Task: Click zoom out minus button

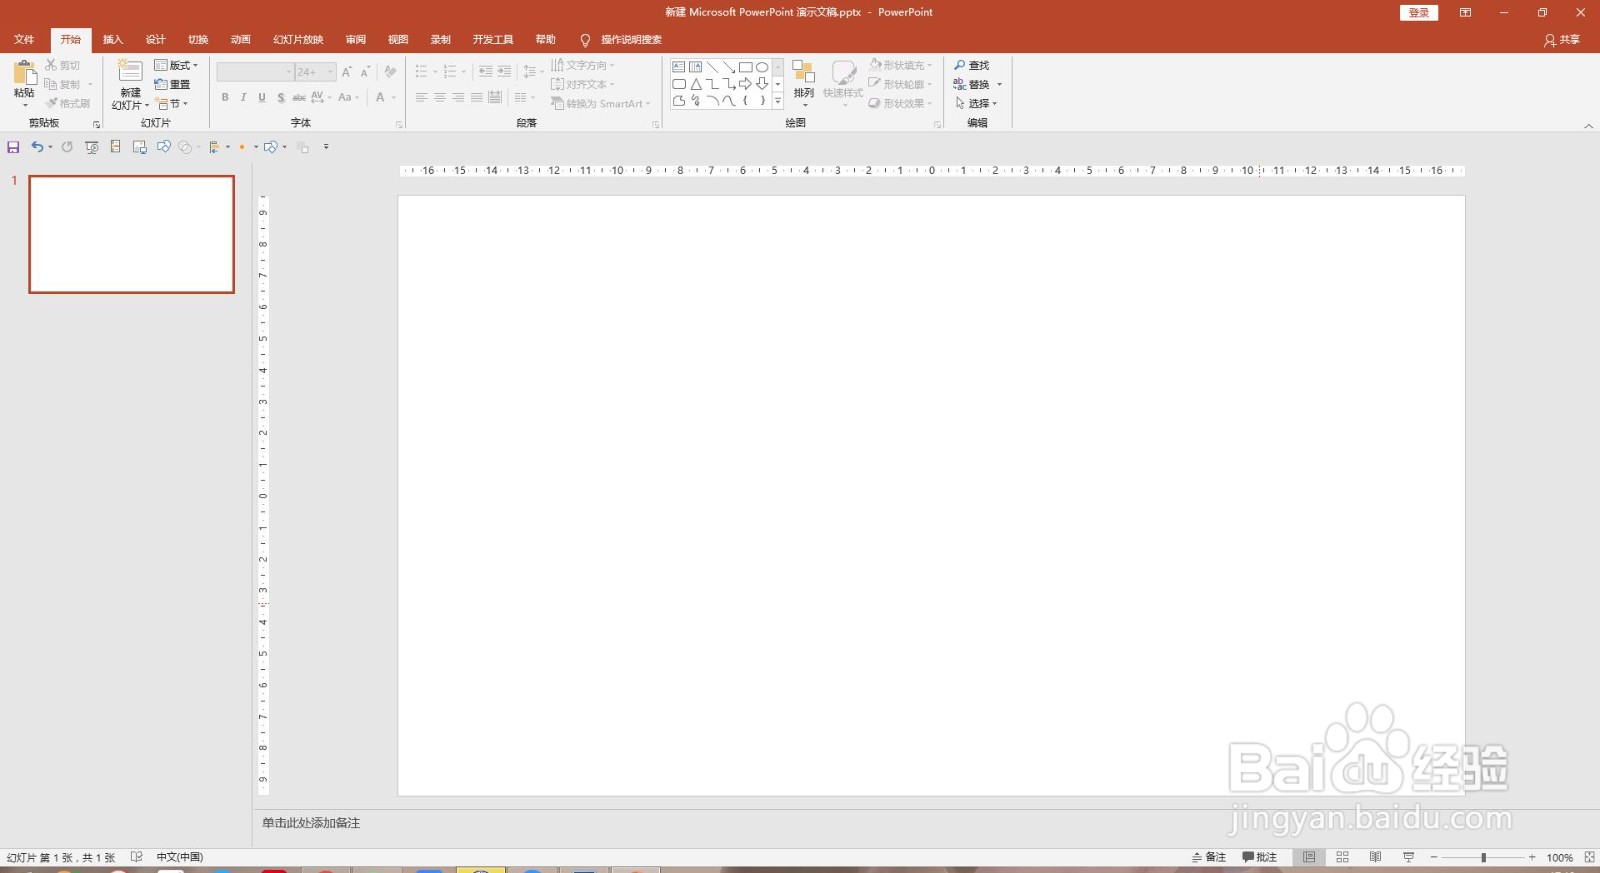Action: (1434, 857)
